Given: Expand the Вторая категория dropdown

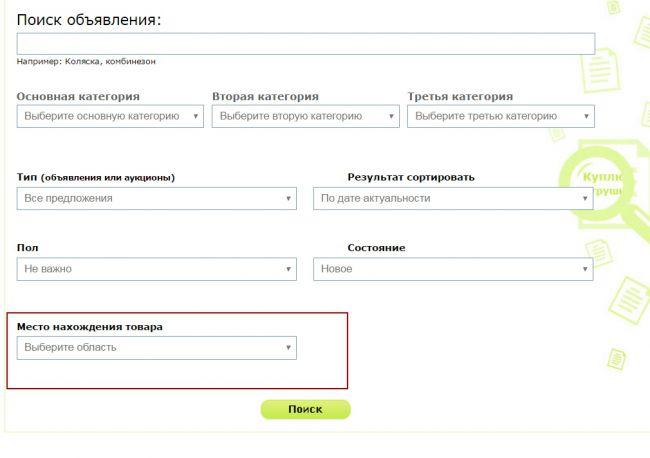Looking at the screenshot, I should pos(305,116).
